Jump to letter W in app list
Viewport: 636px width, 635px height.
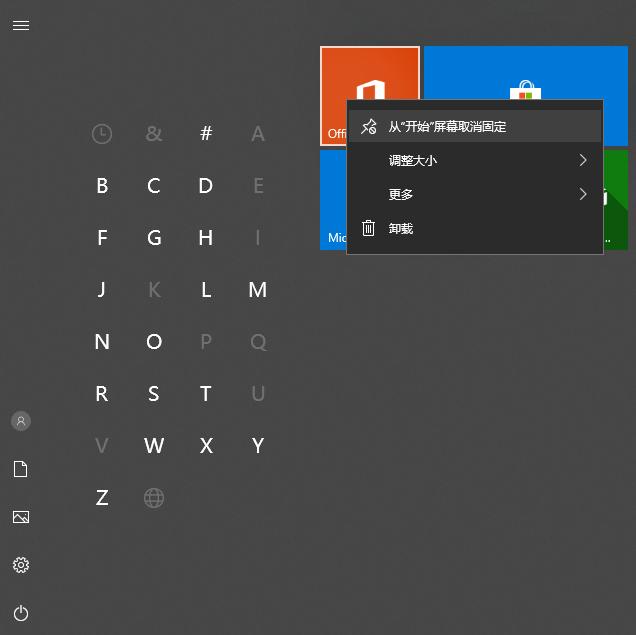pyautogui.click(x=154, y=446)
